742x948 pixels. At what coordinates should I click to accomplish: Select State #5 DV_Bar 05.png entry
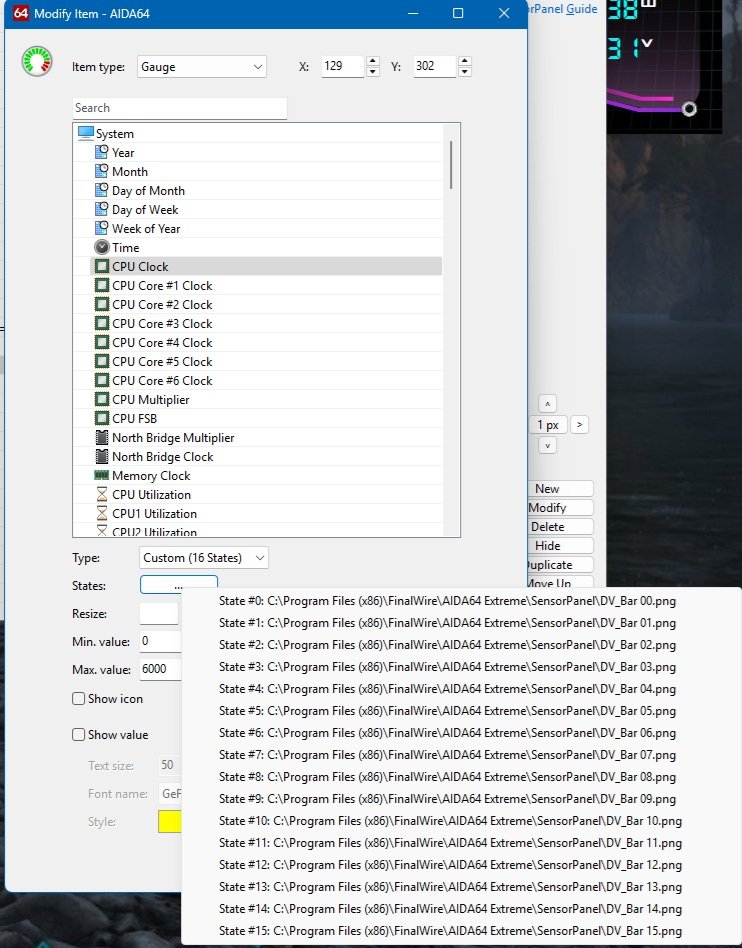coord(447,710)
